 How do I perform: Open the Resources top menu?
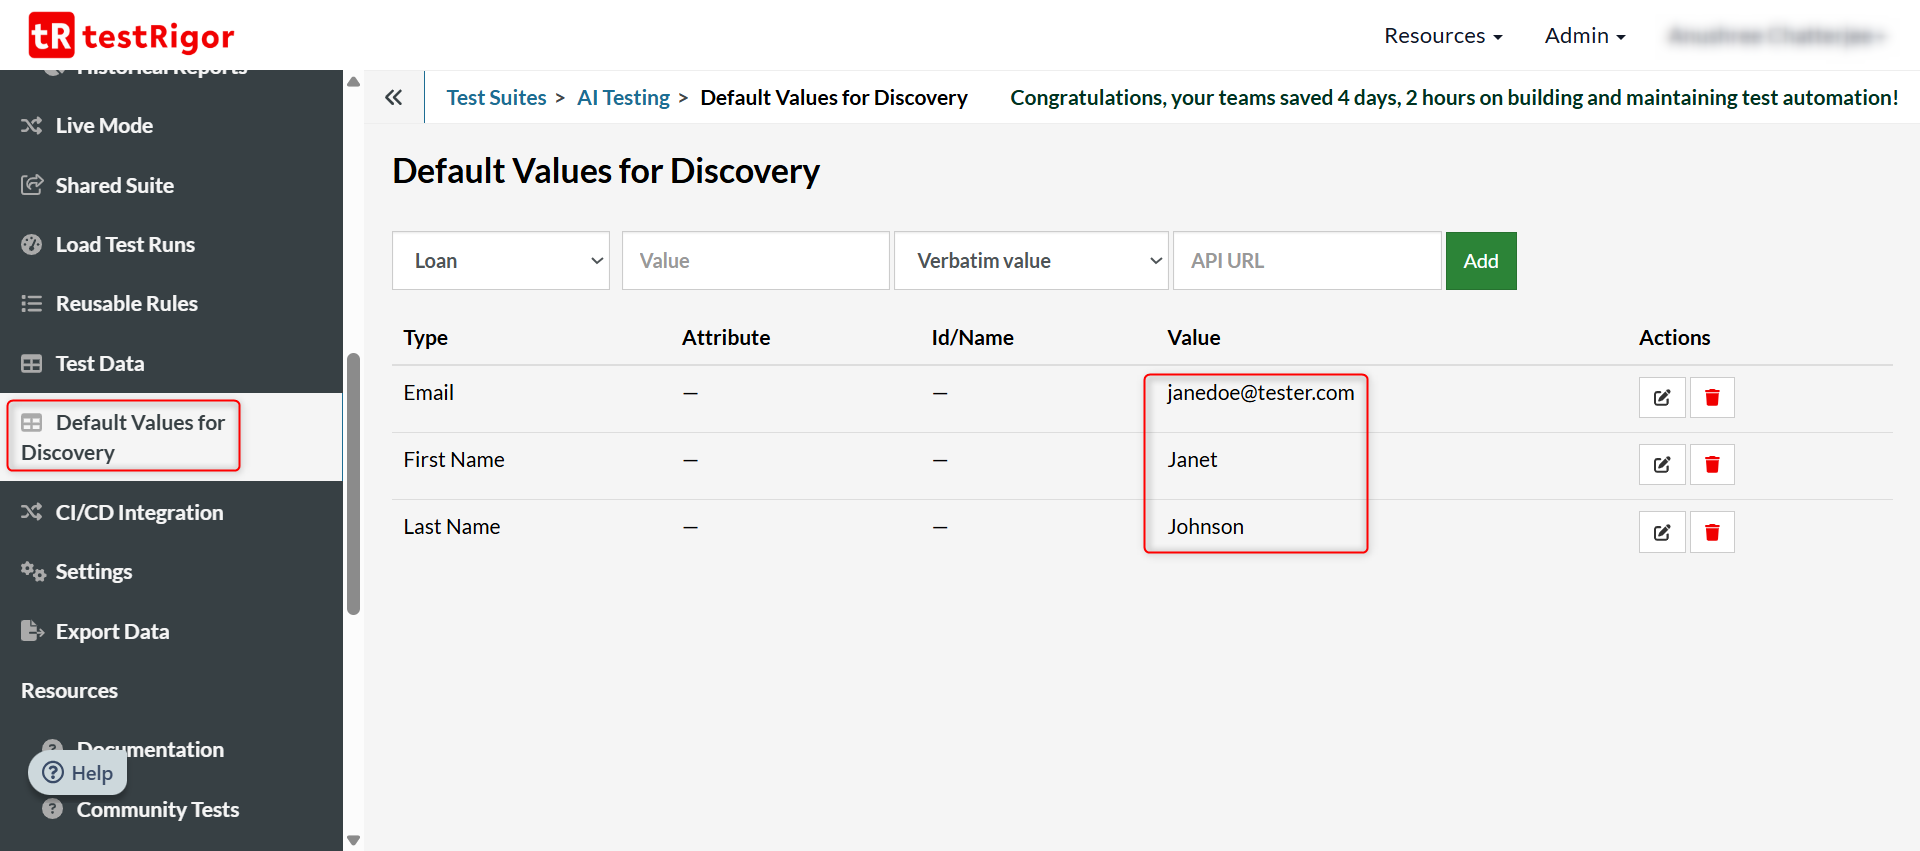pos(1442,36)
